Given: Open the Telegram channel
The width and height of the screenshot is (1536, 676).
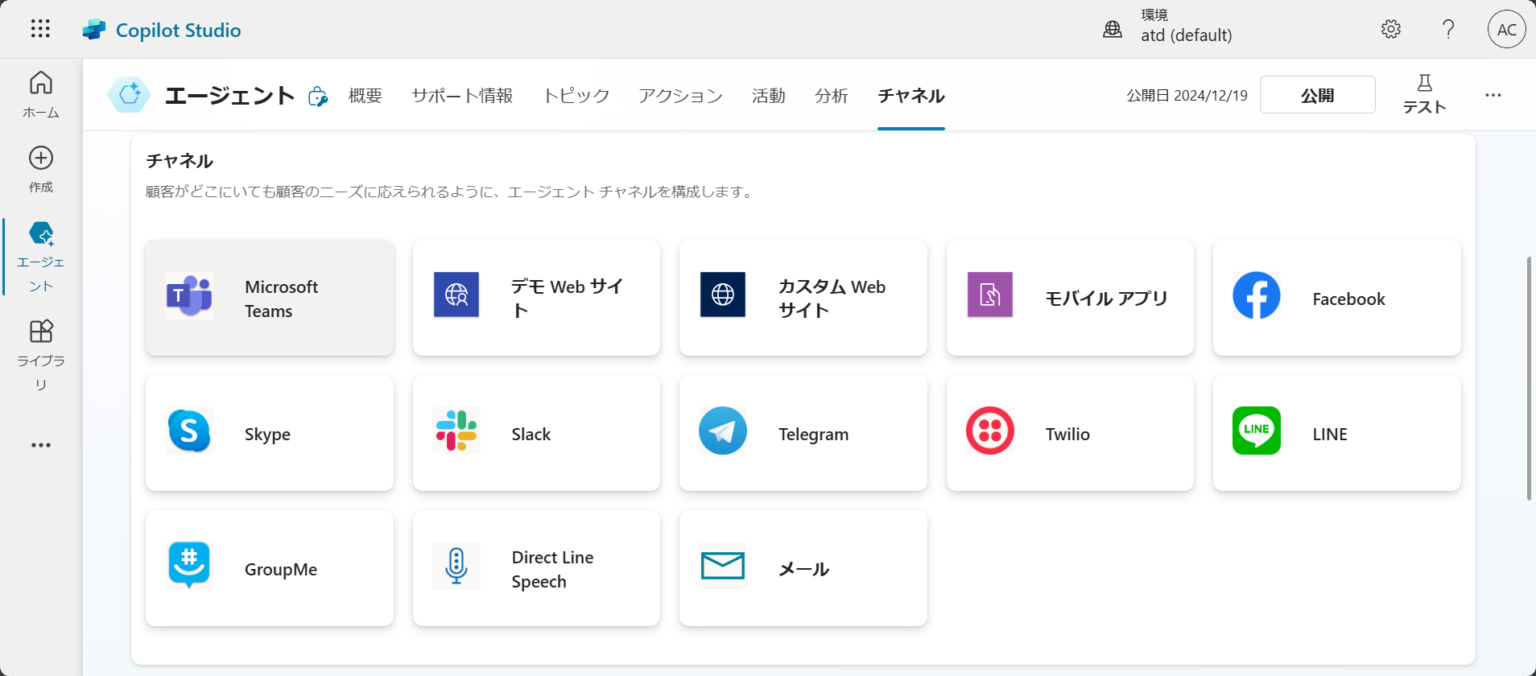Looking at the screenshot, I should (803, 433).
